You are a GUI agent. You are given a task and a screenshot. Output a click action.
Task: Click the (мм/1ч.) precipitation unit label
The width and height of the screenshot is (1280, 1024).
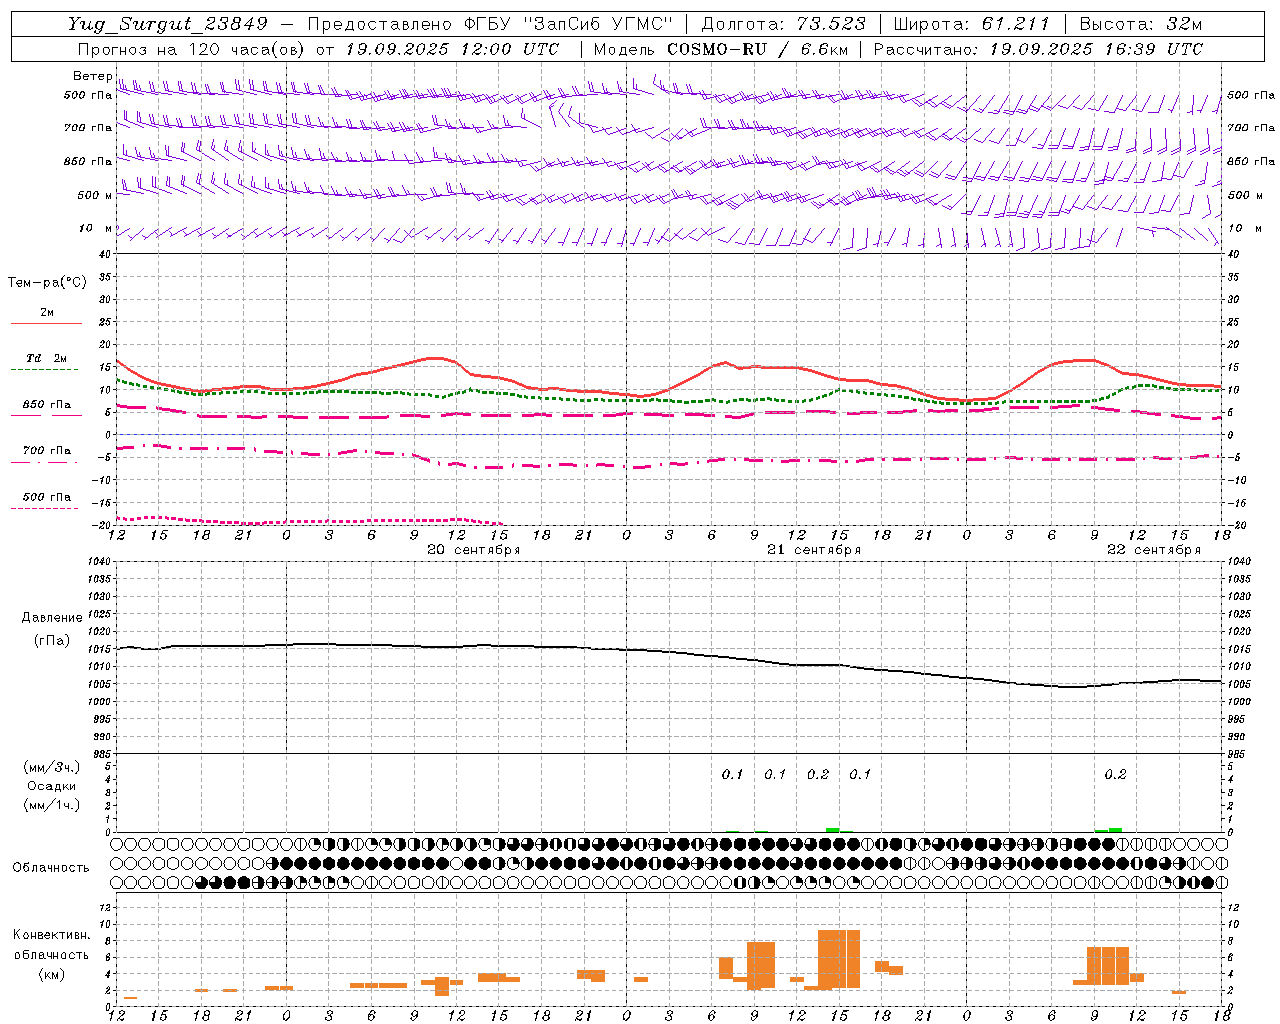click(52, 805)
